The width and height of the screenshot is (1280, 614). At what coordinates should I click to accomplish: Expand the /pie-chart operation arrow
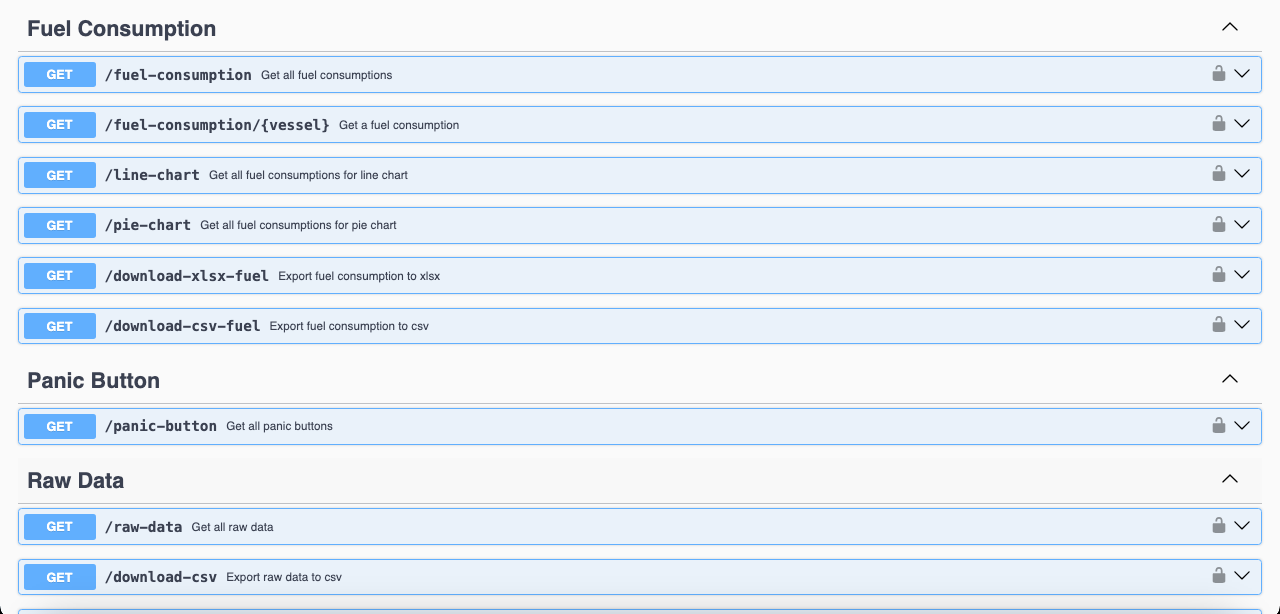click(1242, 224)
